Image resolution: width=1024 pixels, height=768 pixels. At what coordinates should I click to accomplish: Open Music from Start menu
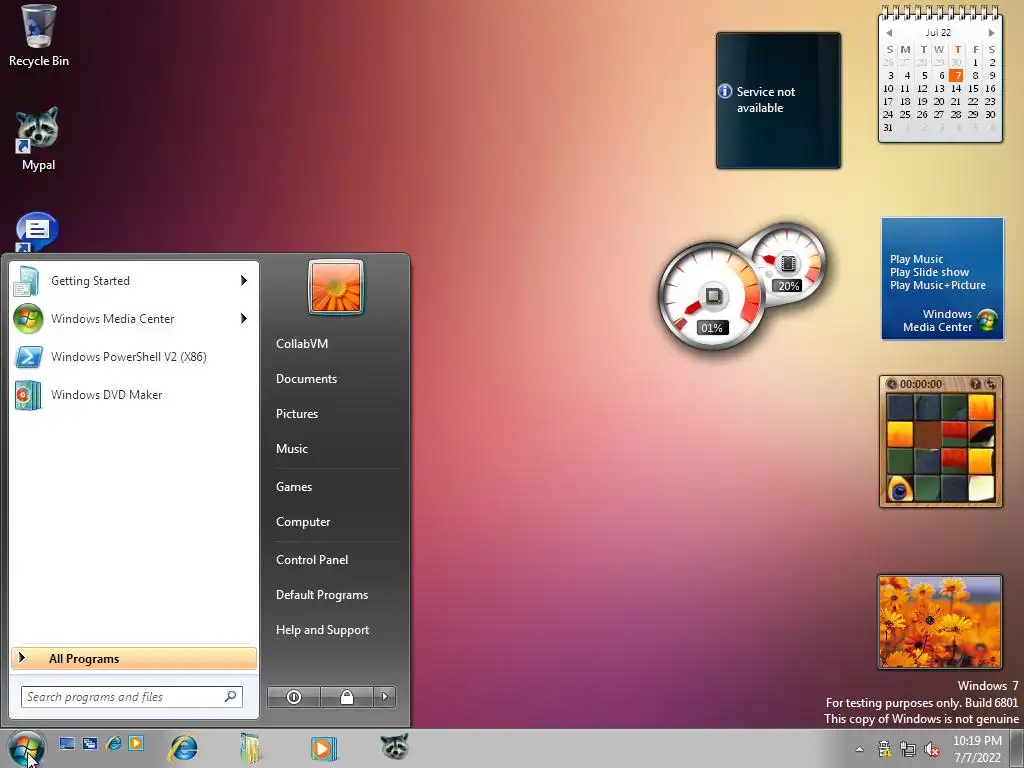pos(291,449)
